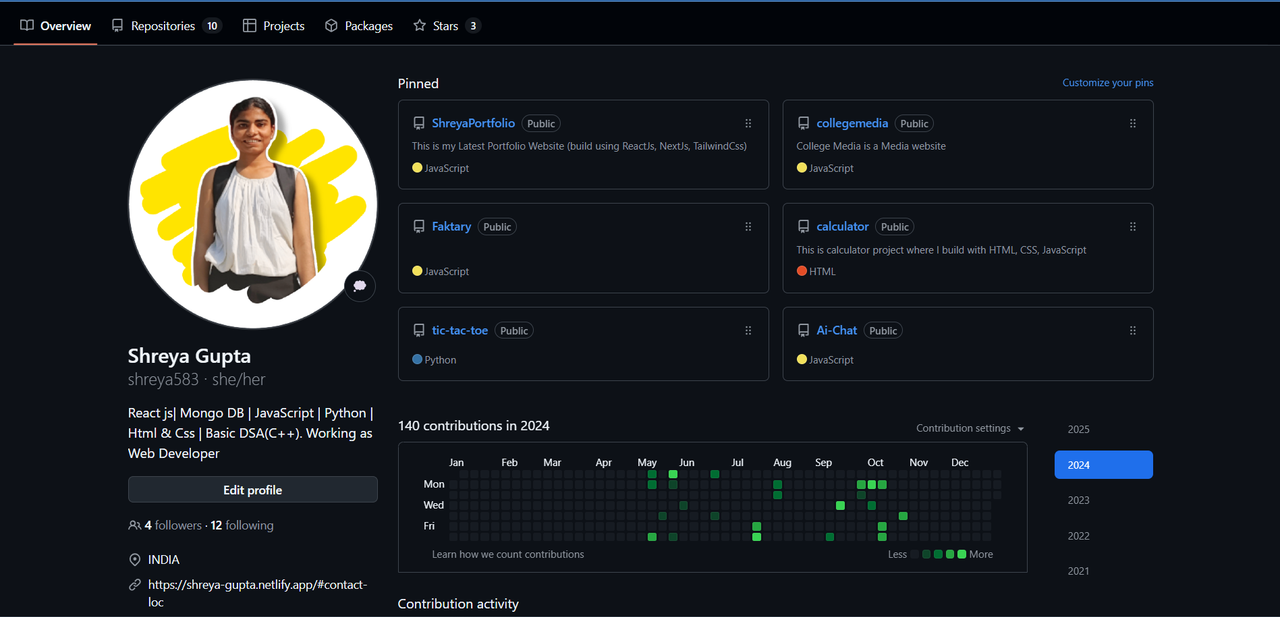
Task: Click the link icon beside netlify URL
Action: (x=135, y=585)
